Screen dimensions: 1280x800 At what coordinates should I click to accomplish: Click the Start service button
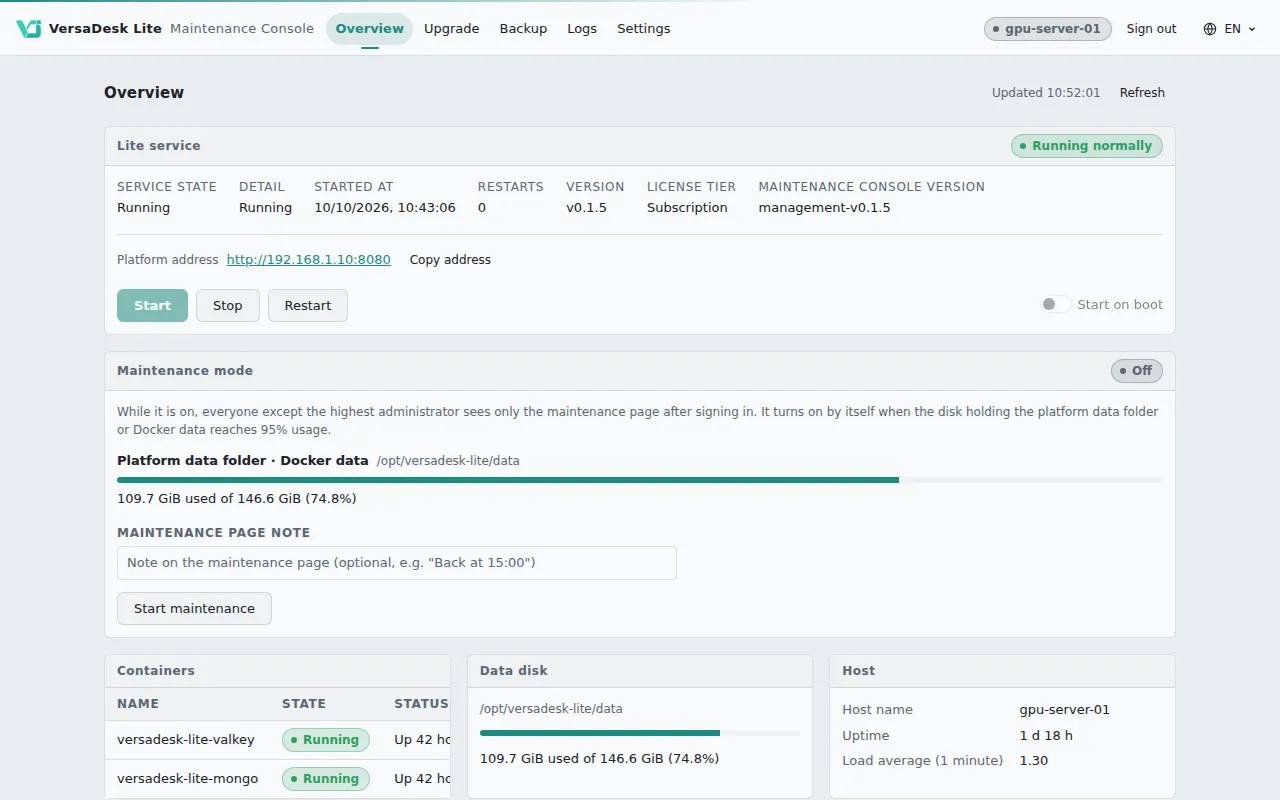coord(152,306)
